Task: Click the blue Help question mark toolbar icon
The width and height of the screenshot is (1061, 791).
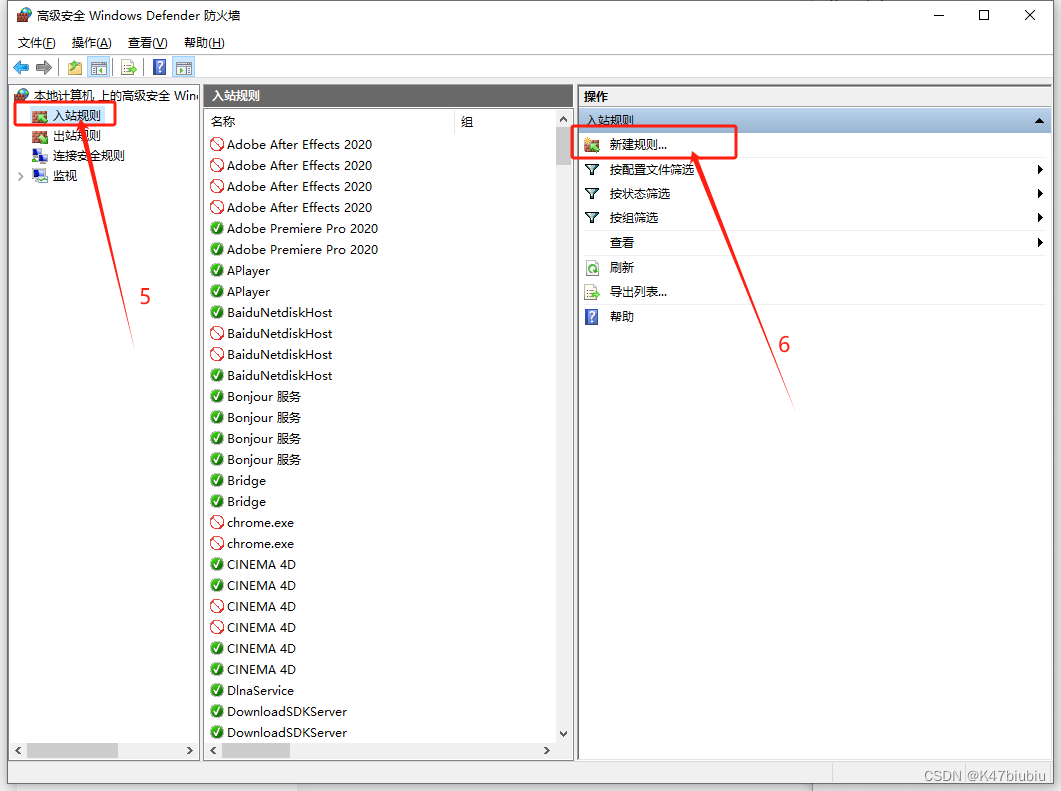Action: pyautogui.click(x=160, y=68)
